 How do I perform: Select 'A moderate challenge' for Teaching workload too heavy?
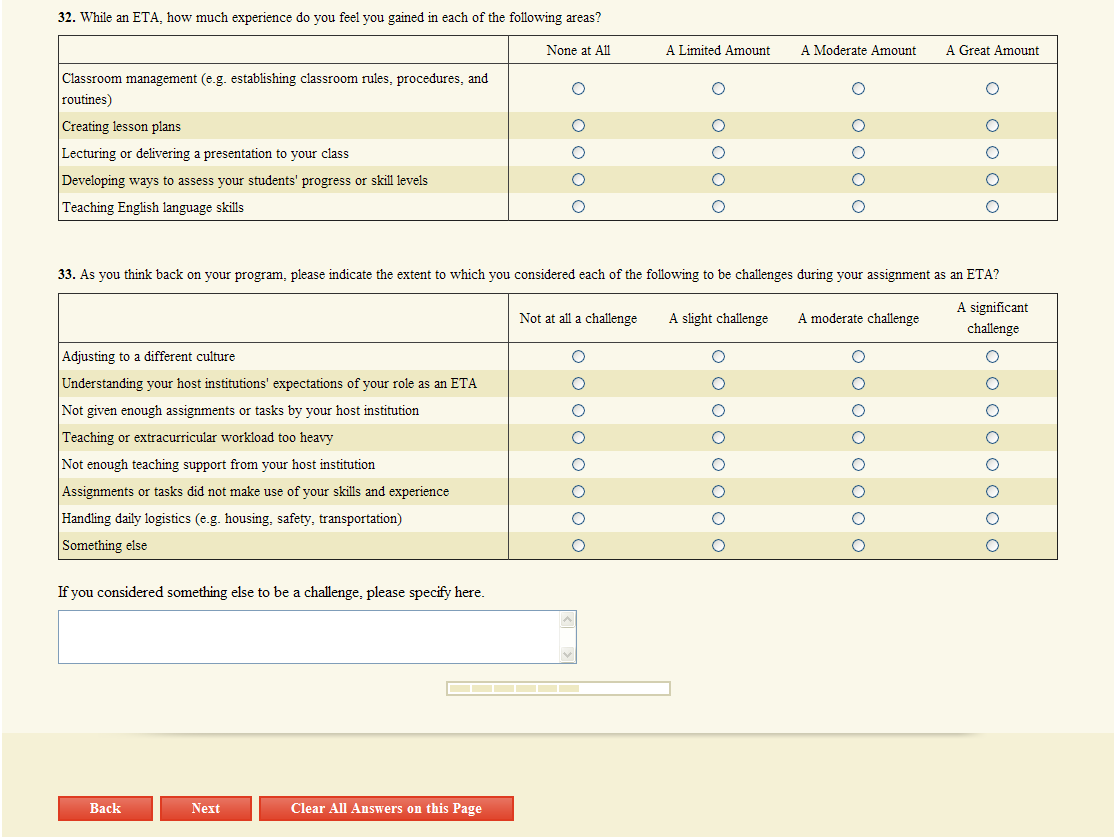click(x=858, y=438)
